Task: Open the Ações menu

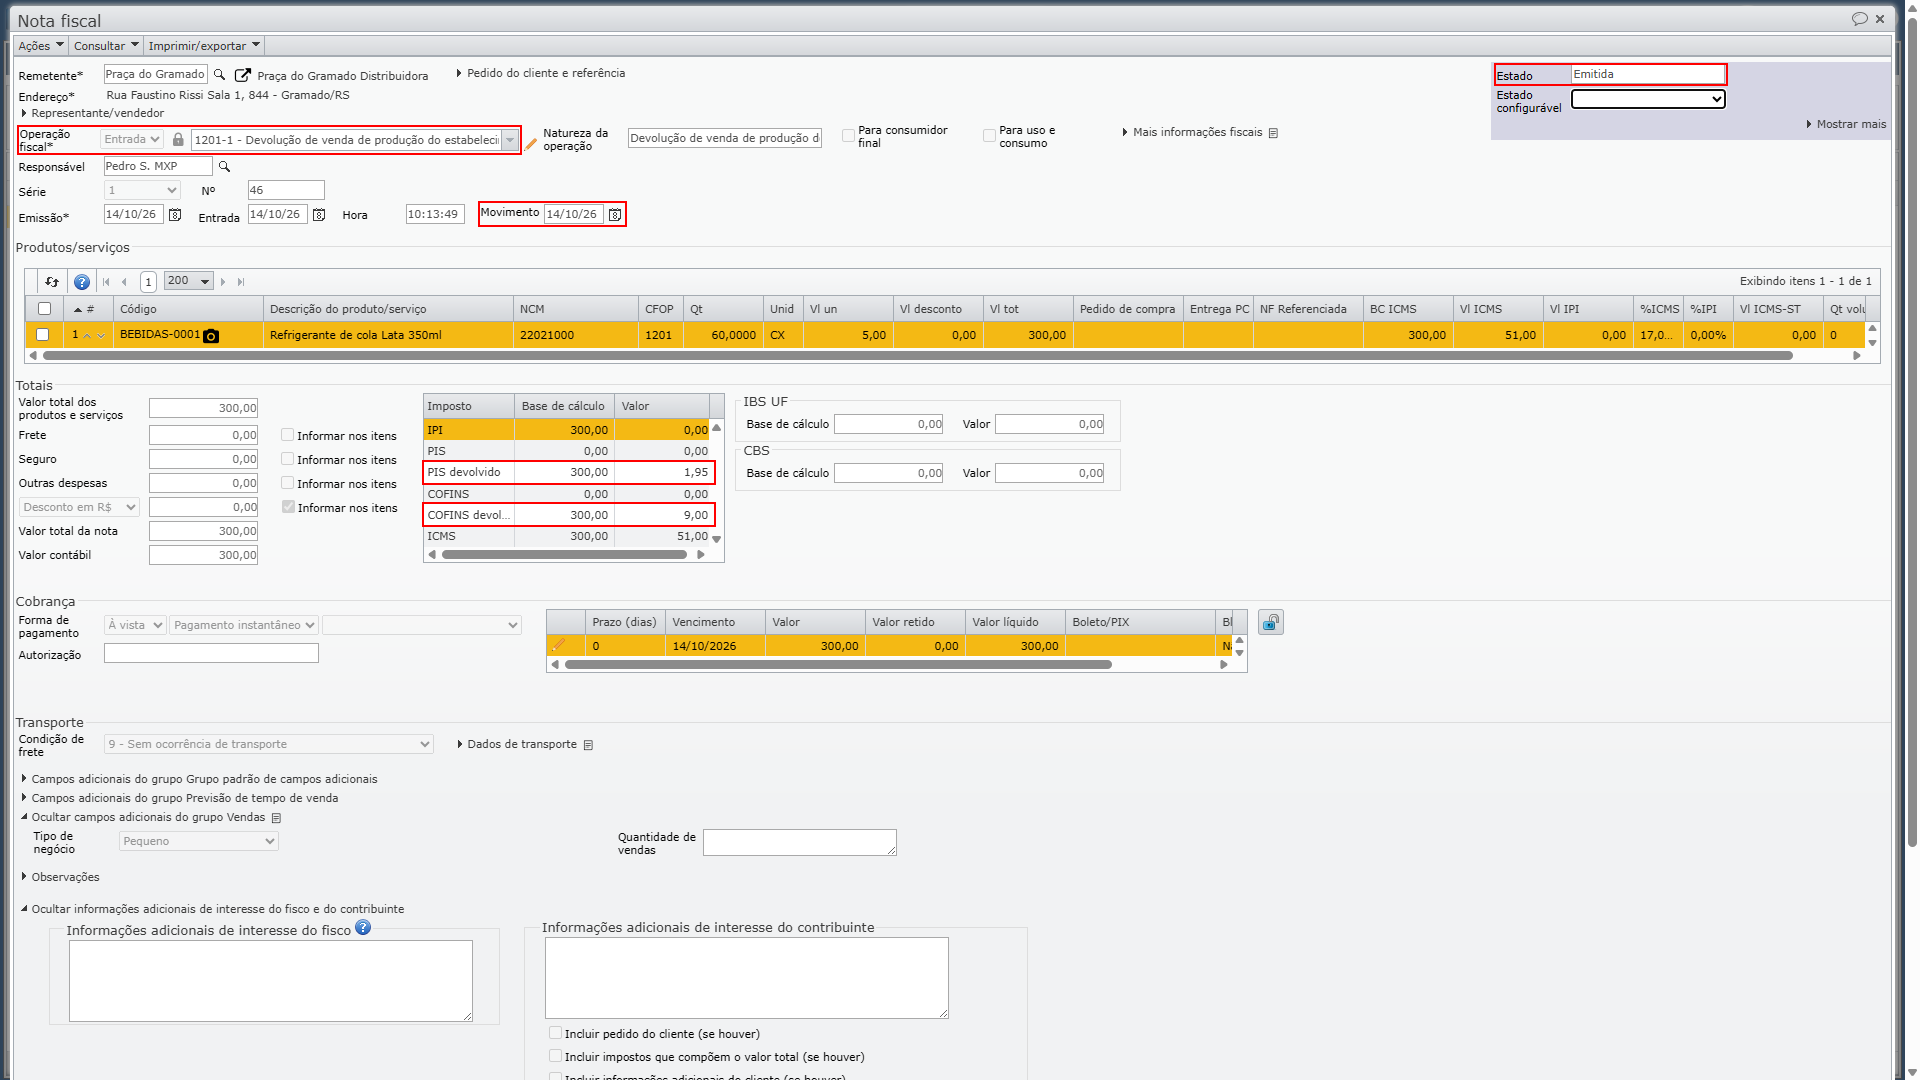Action: point(40,46)
